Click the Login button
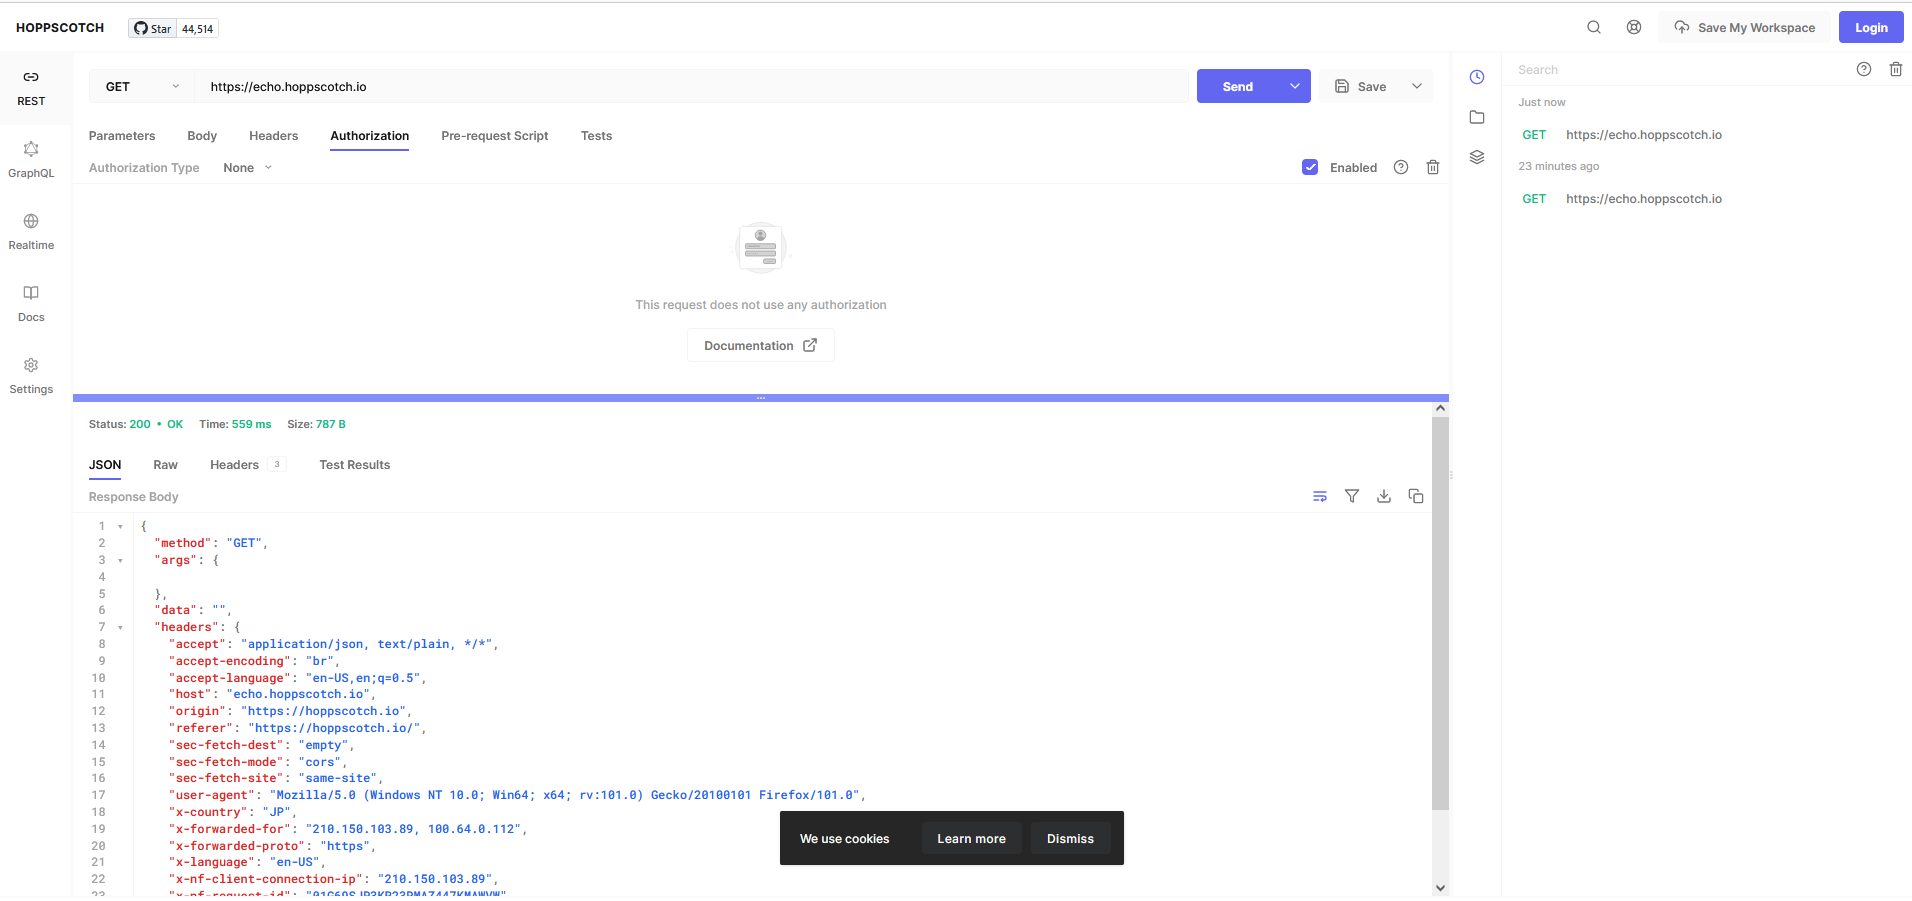Image resolution: width=1912 pixels, height=901 pixels. 1871,28
